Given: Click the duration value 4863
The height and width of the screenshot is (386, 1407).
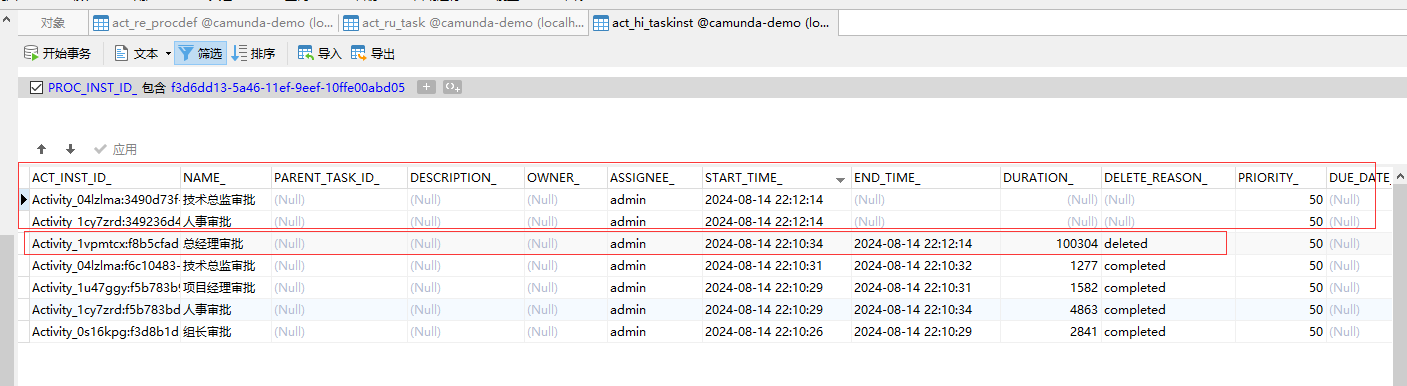Looking at the screenshot, I should point(1051,310).
